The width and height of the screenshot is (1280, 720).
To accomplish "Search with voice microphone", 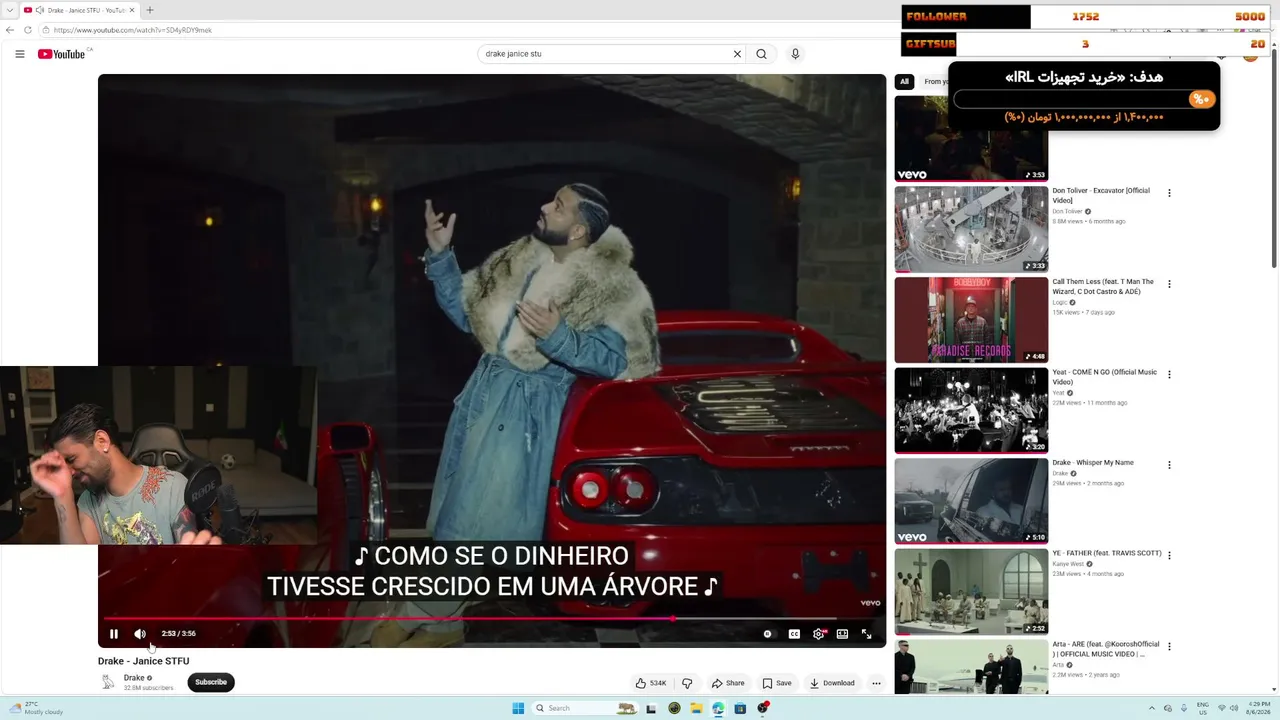I will [795, 54].
